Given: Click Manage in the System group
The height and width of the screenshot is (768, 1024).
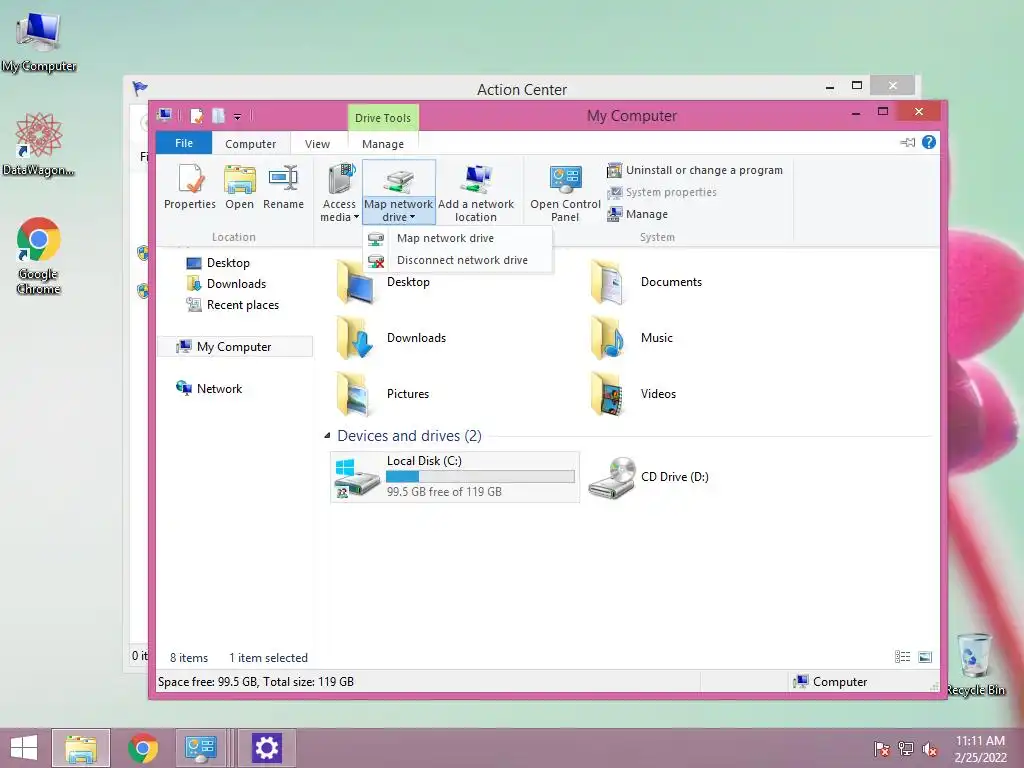Looking at the screenshot, I should pyautogui.click(x=637, y=214).
